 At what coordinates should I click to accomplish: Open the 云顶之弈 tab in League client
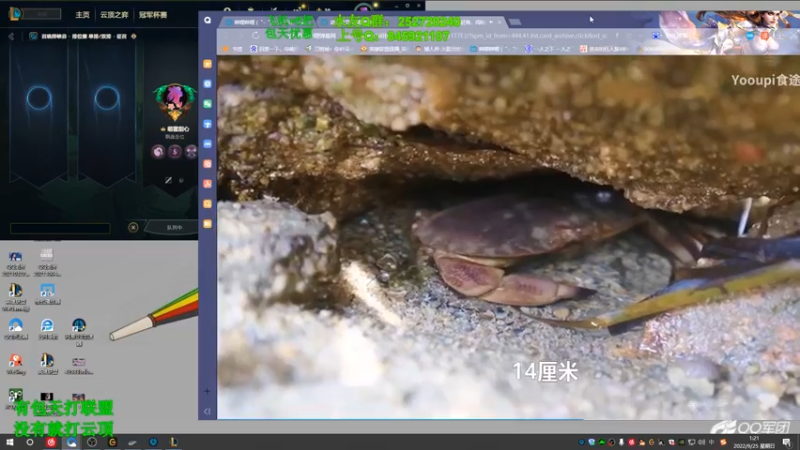114,15
